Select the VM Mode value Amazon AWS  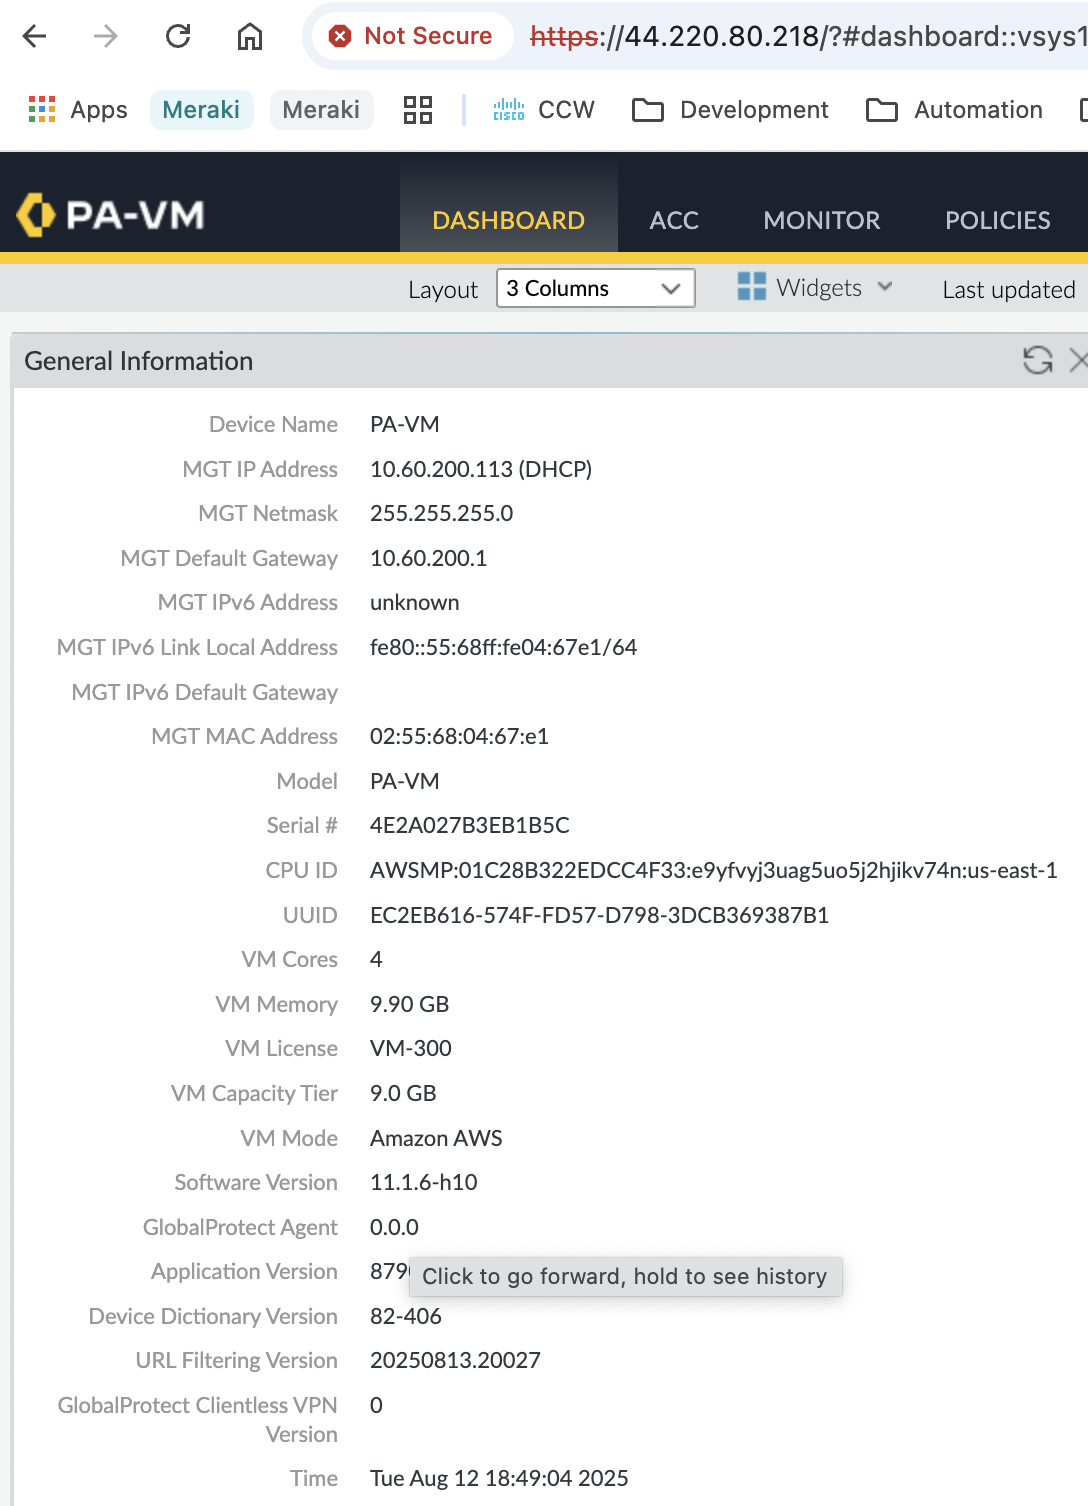(436, 1138)
